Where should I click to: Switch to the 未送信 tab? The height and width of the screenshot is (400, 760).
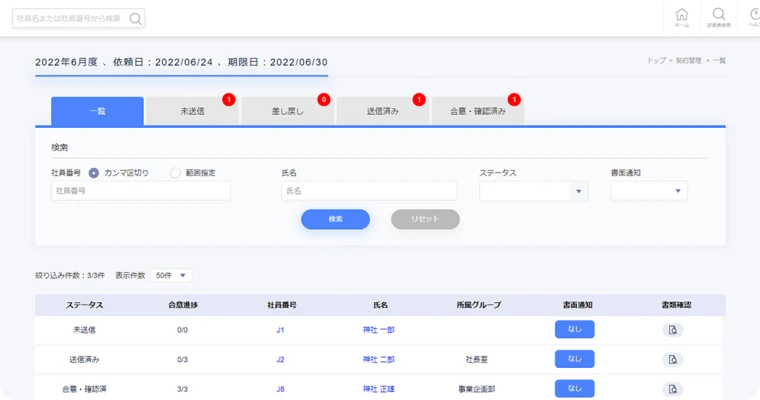[x=192, y=111]
